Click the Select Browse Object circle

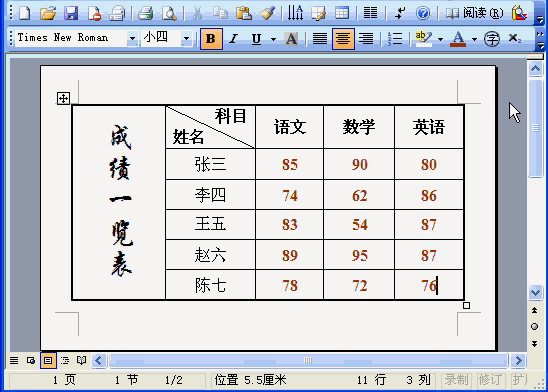click(x=535, y=327)
